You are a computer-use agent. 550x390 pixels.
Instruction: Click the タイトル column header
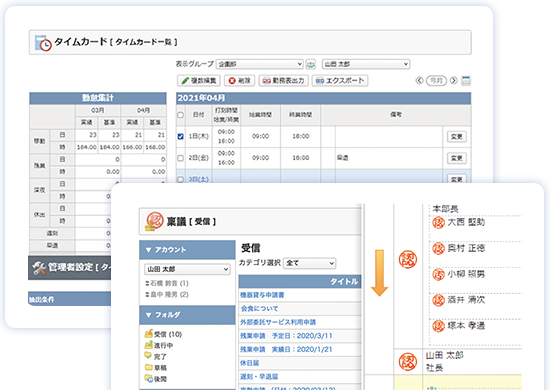click(300, 281)
